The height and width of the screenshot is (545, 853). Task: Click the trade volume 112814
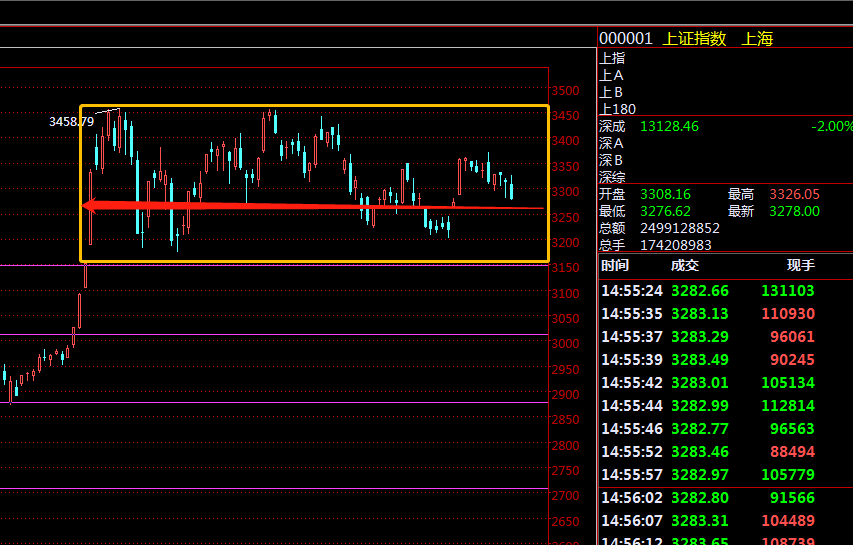[788, 406]
